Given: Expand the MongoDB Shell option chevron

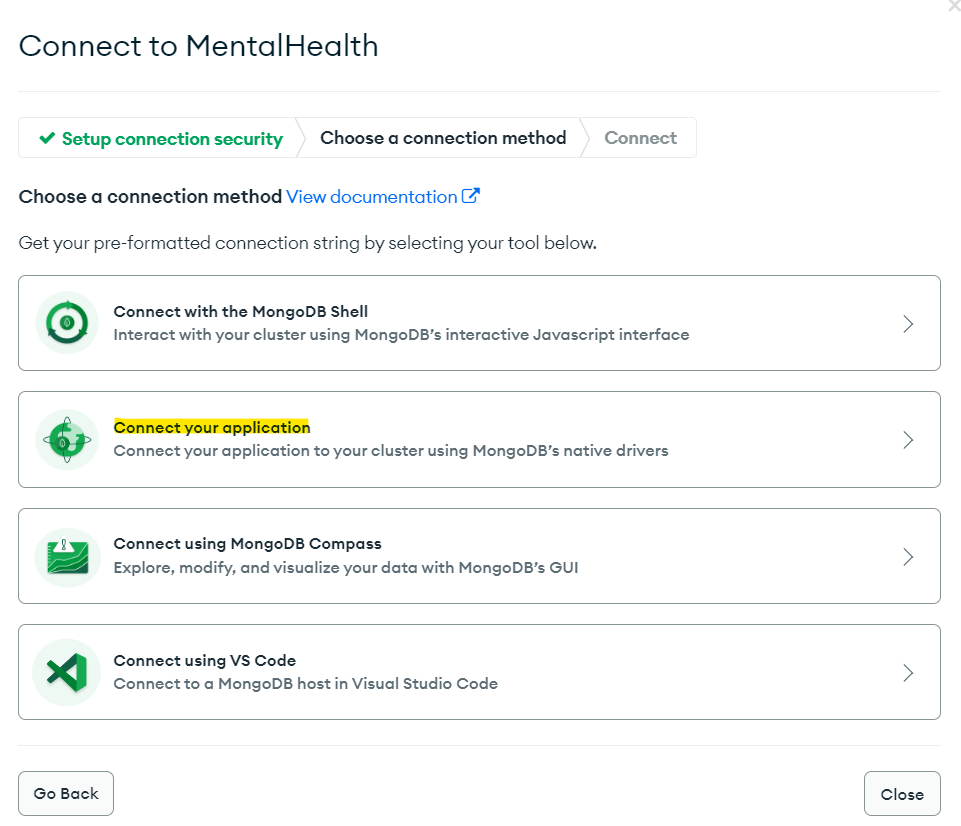Looking at the screenshot, I should pyautogui.click(x=908, y=322).
